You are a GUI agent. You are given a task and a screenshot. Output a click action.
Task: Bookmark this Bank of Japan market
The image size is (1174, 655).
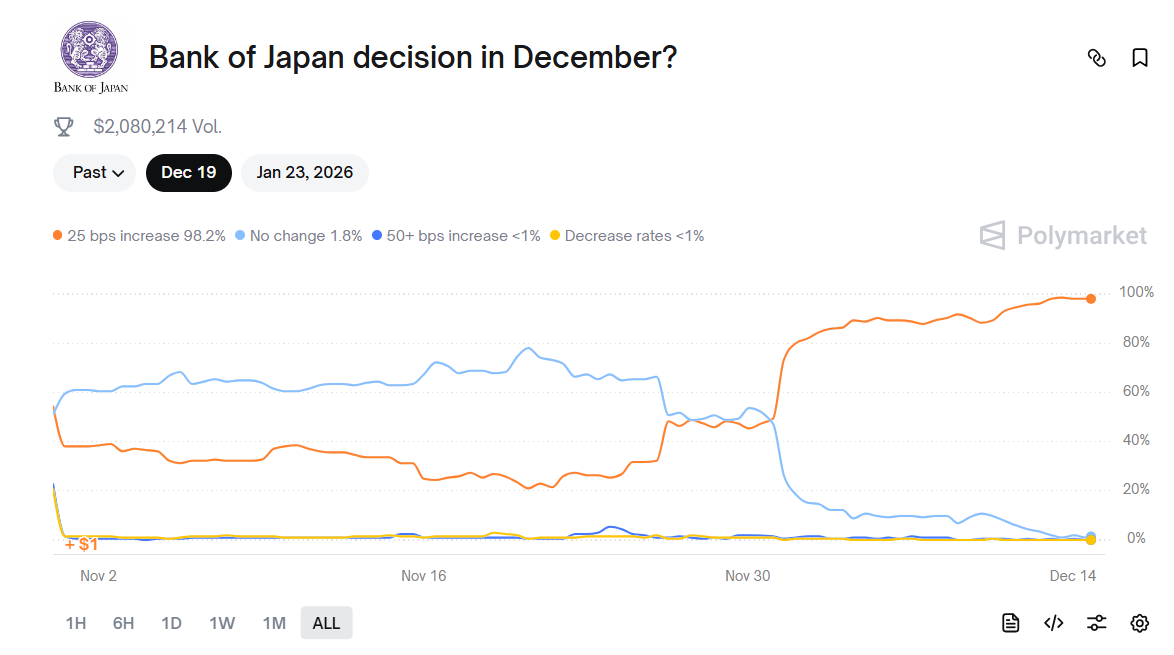coord(1139,58)
